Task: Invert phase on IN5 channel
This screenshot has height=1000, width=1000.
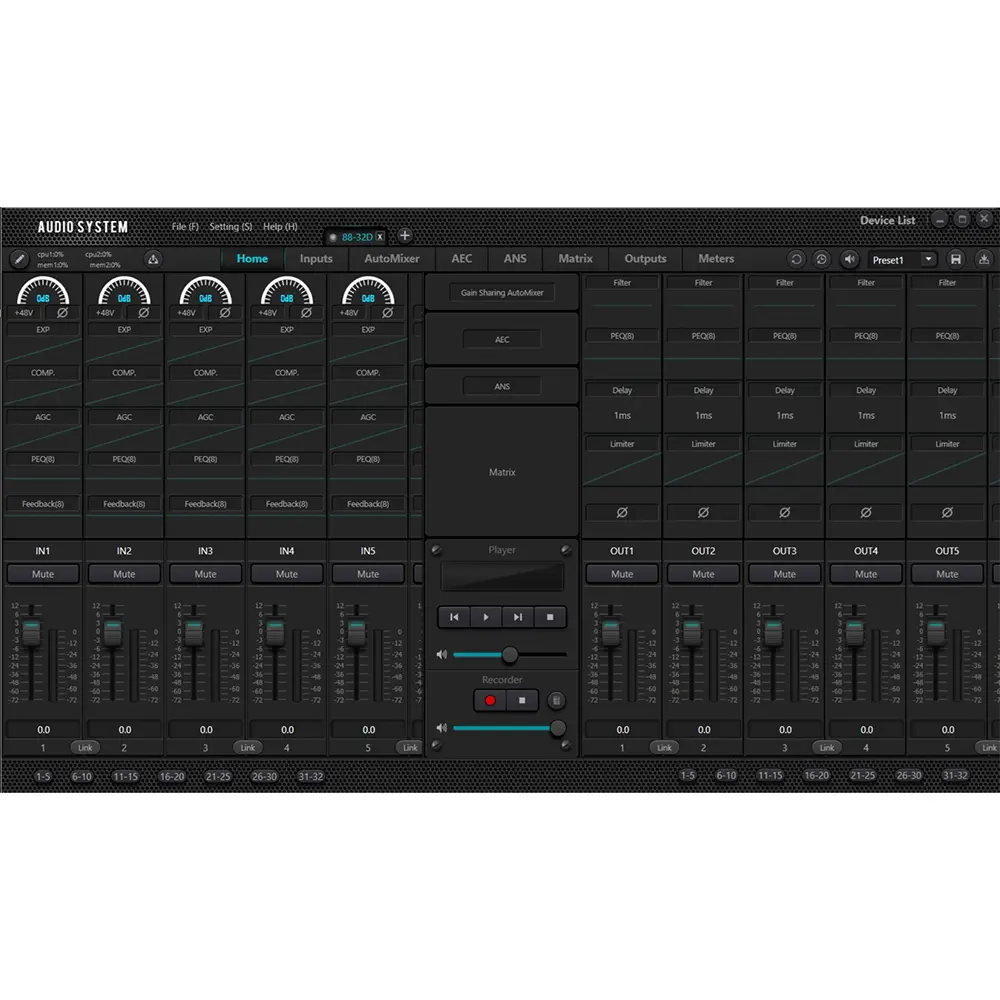Action: pos(388,312)
